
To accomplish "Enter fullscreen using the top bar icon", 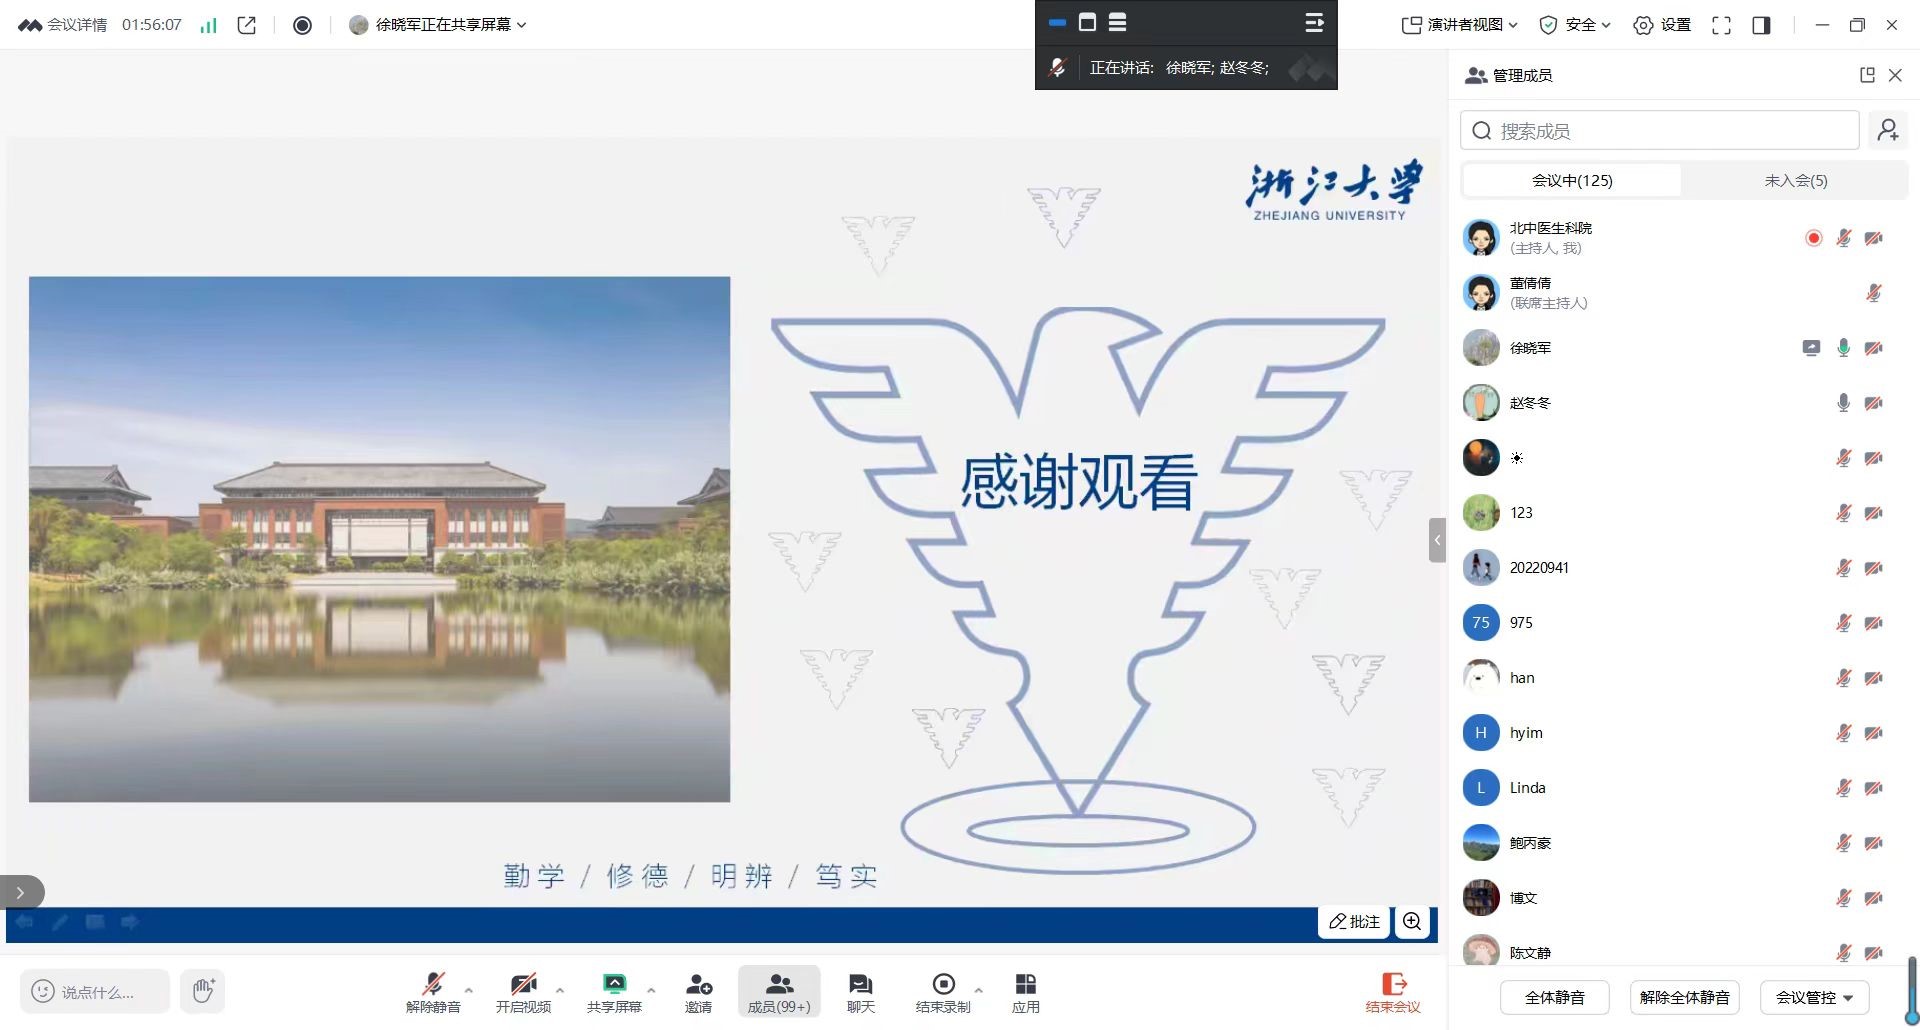I will pos(1721,25).
